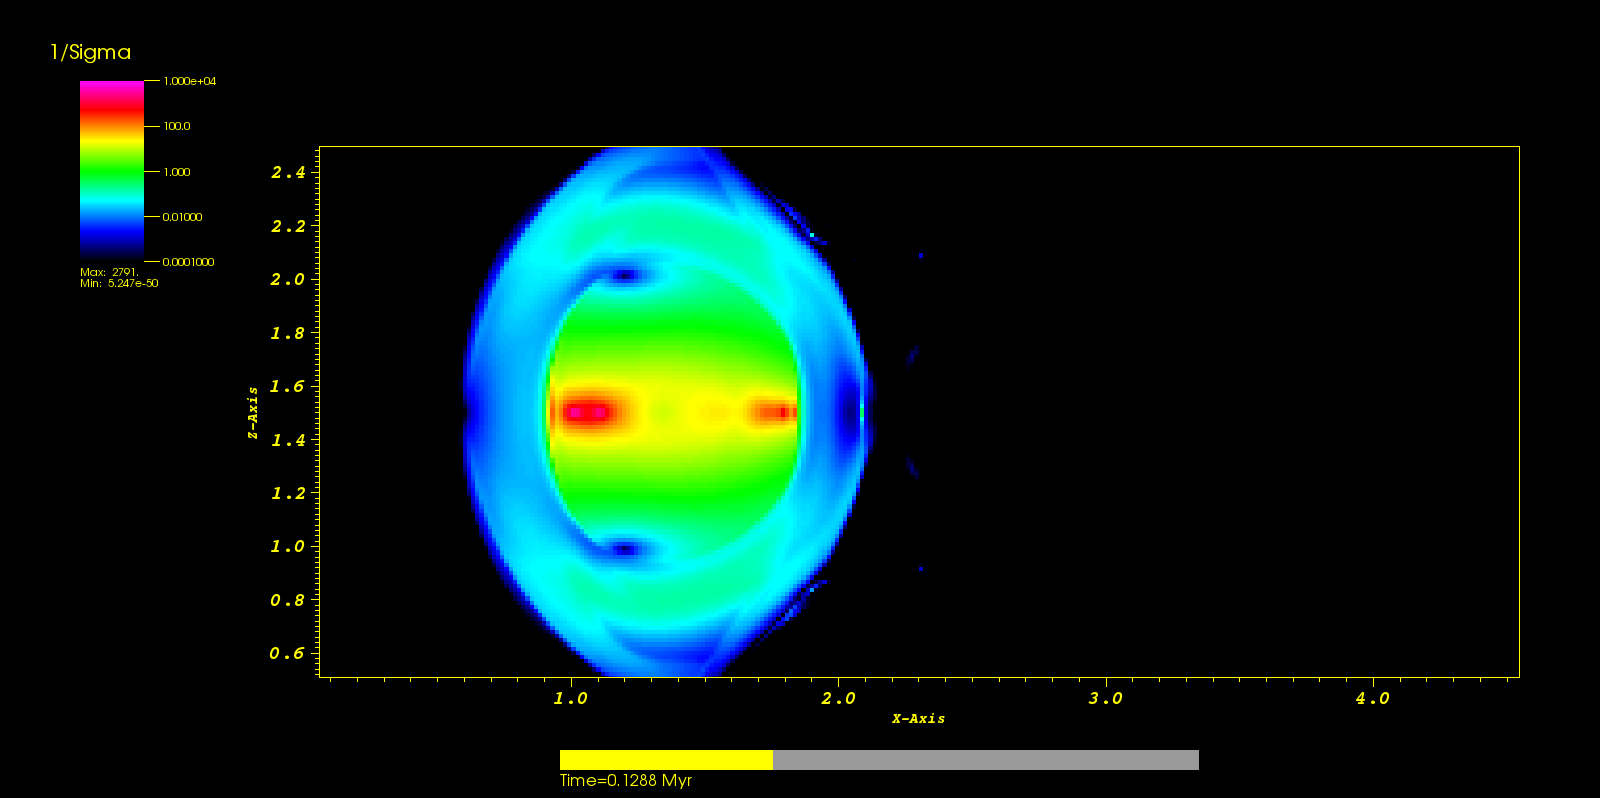Screen dimensions: 1600x798
Task: Click the 1.0 tick label on X-Axis
Action: click(x=571, y=698)
